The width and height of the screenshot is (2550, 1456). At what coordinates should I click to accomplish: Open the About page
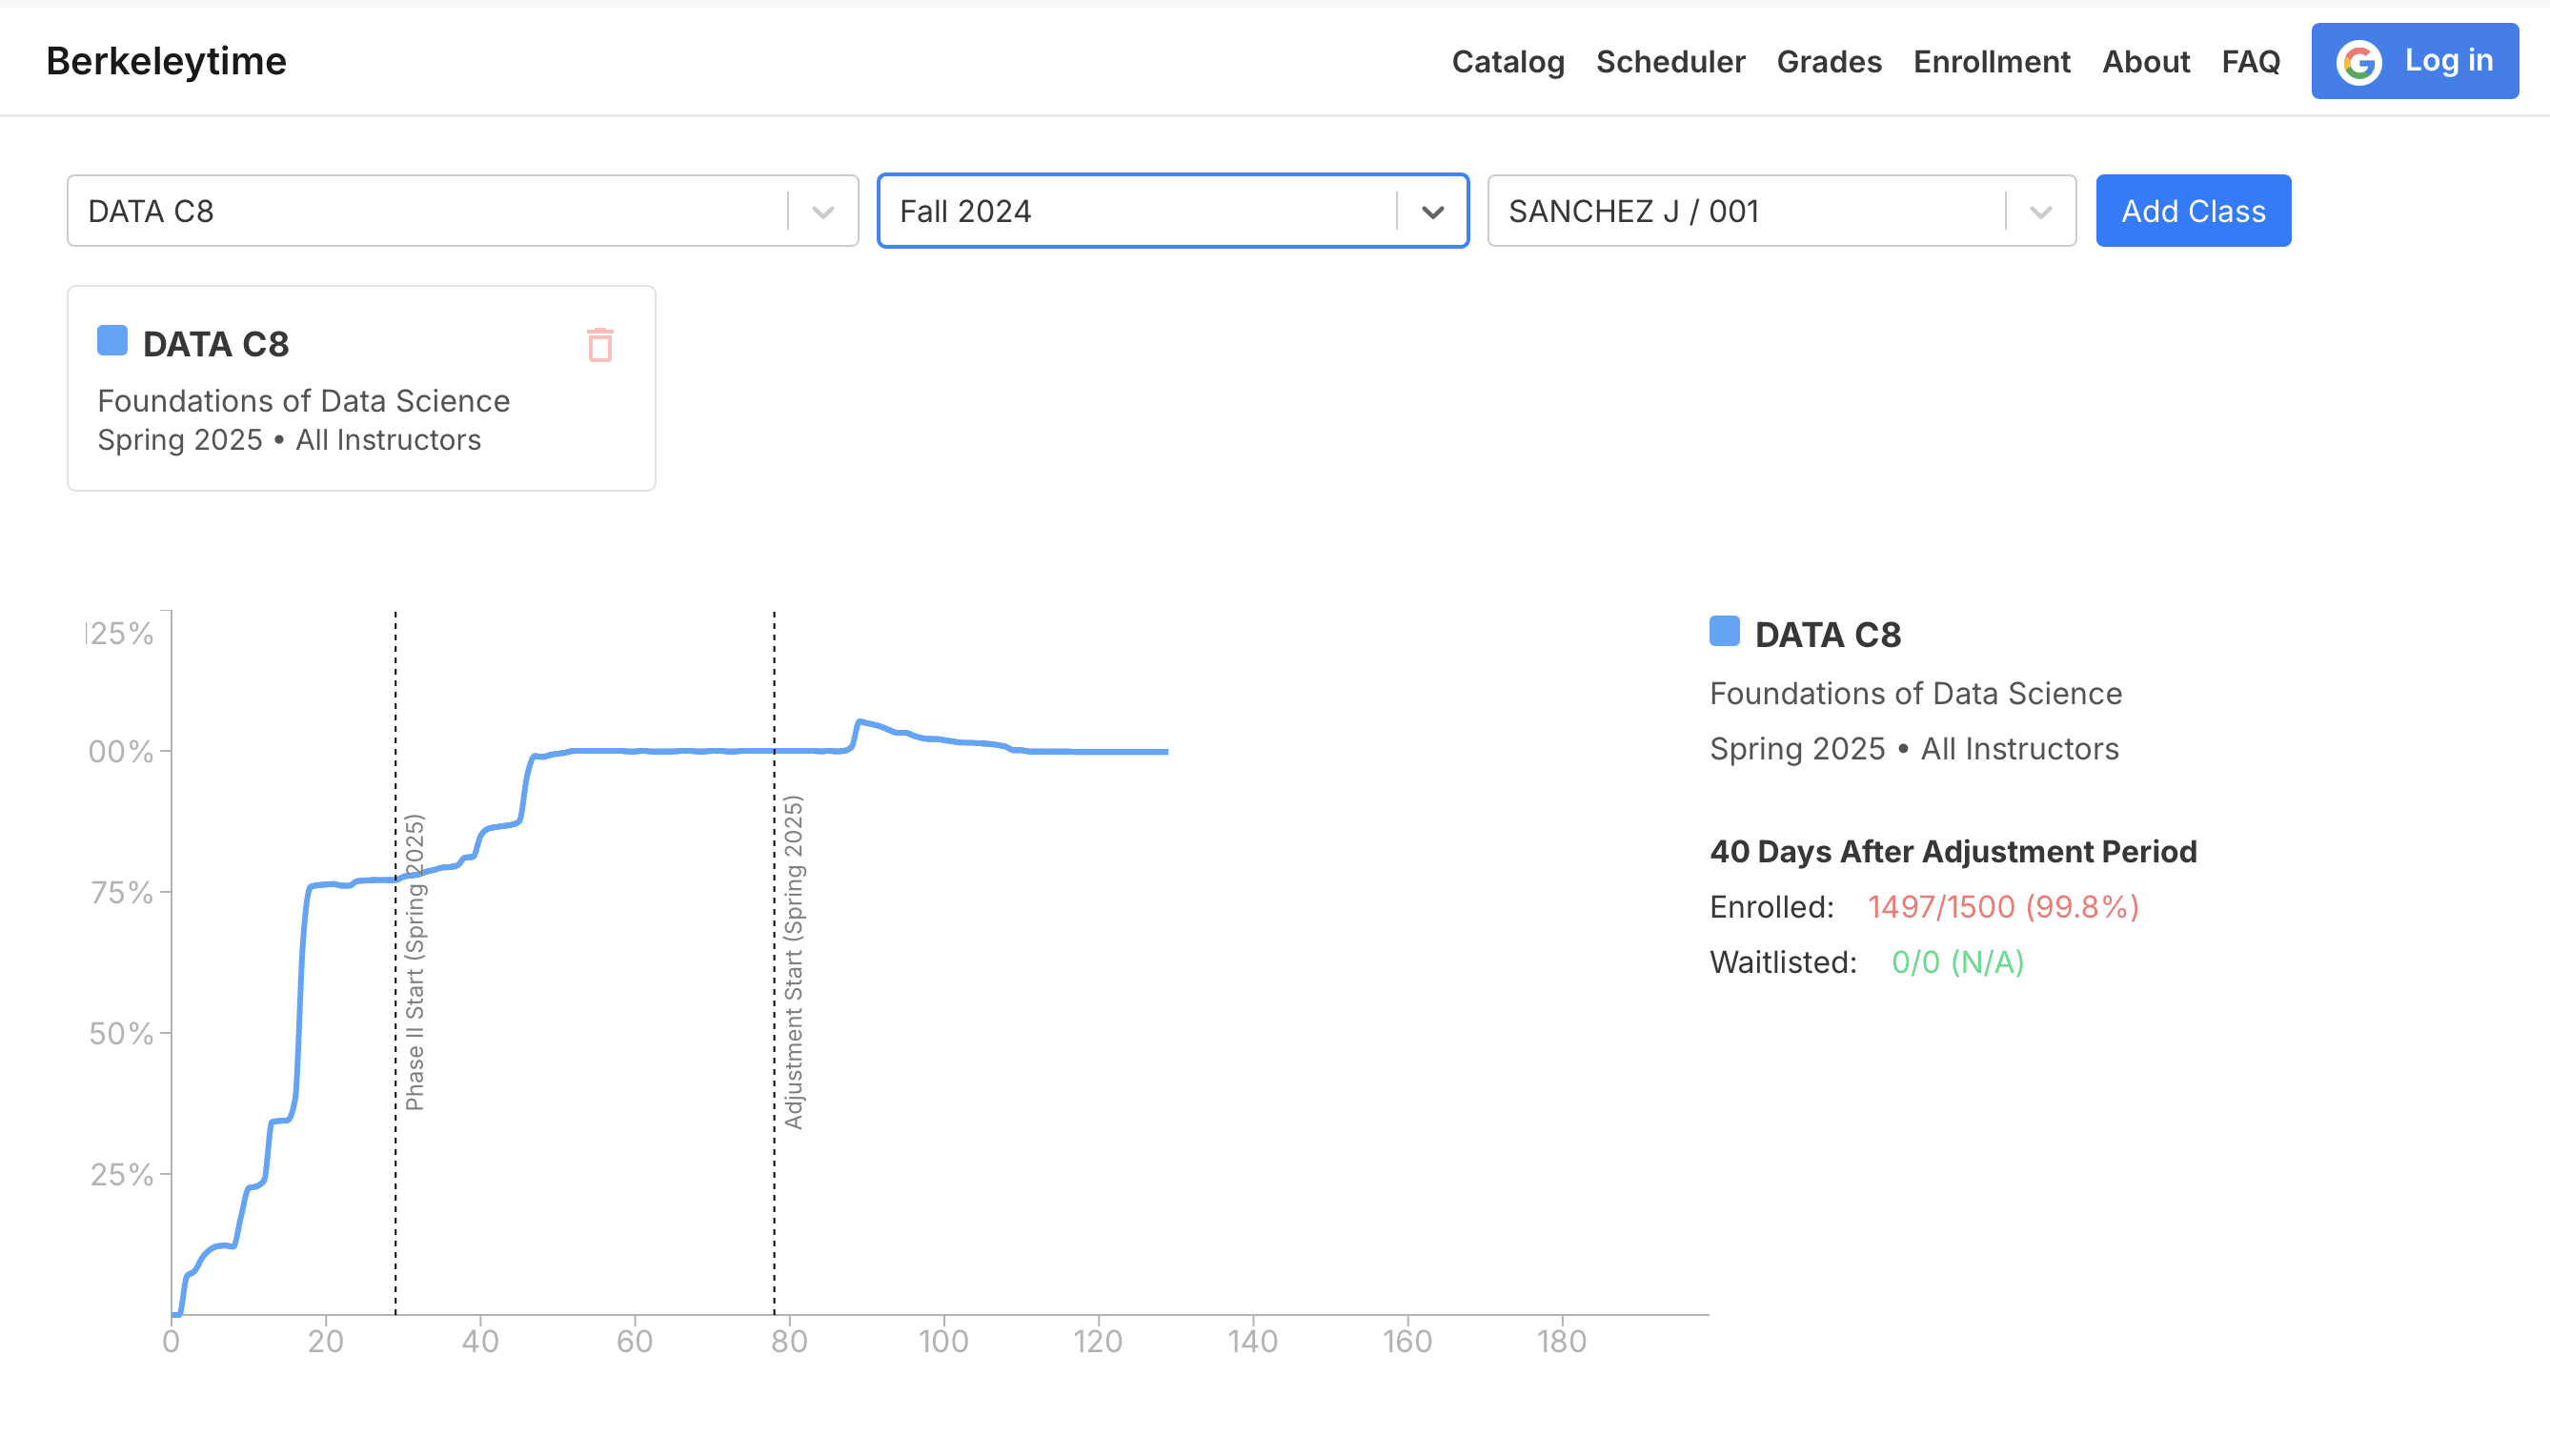click(x=2146, y=62)
